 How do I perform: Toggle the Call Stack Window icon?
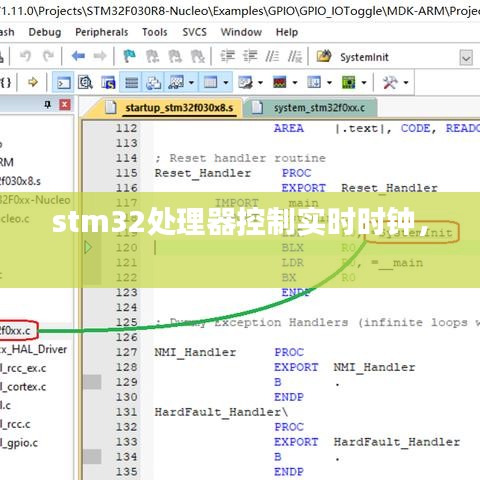[153, 82]
